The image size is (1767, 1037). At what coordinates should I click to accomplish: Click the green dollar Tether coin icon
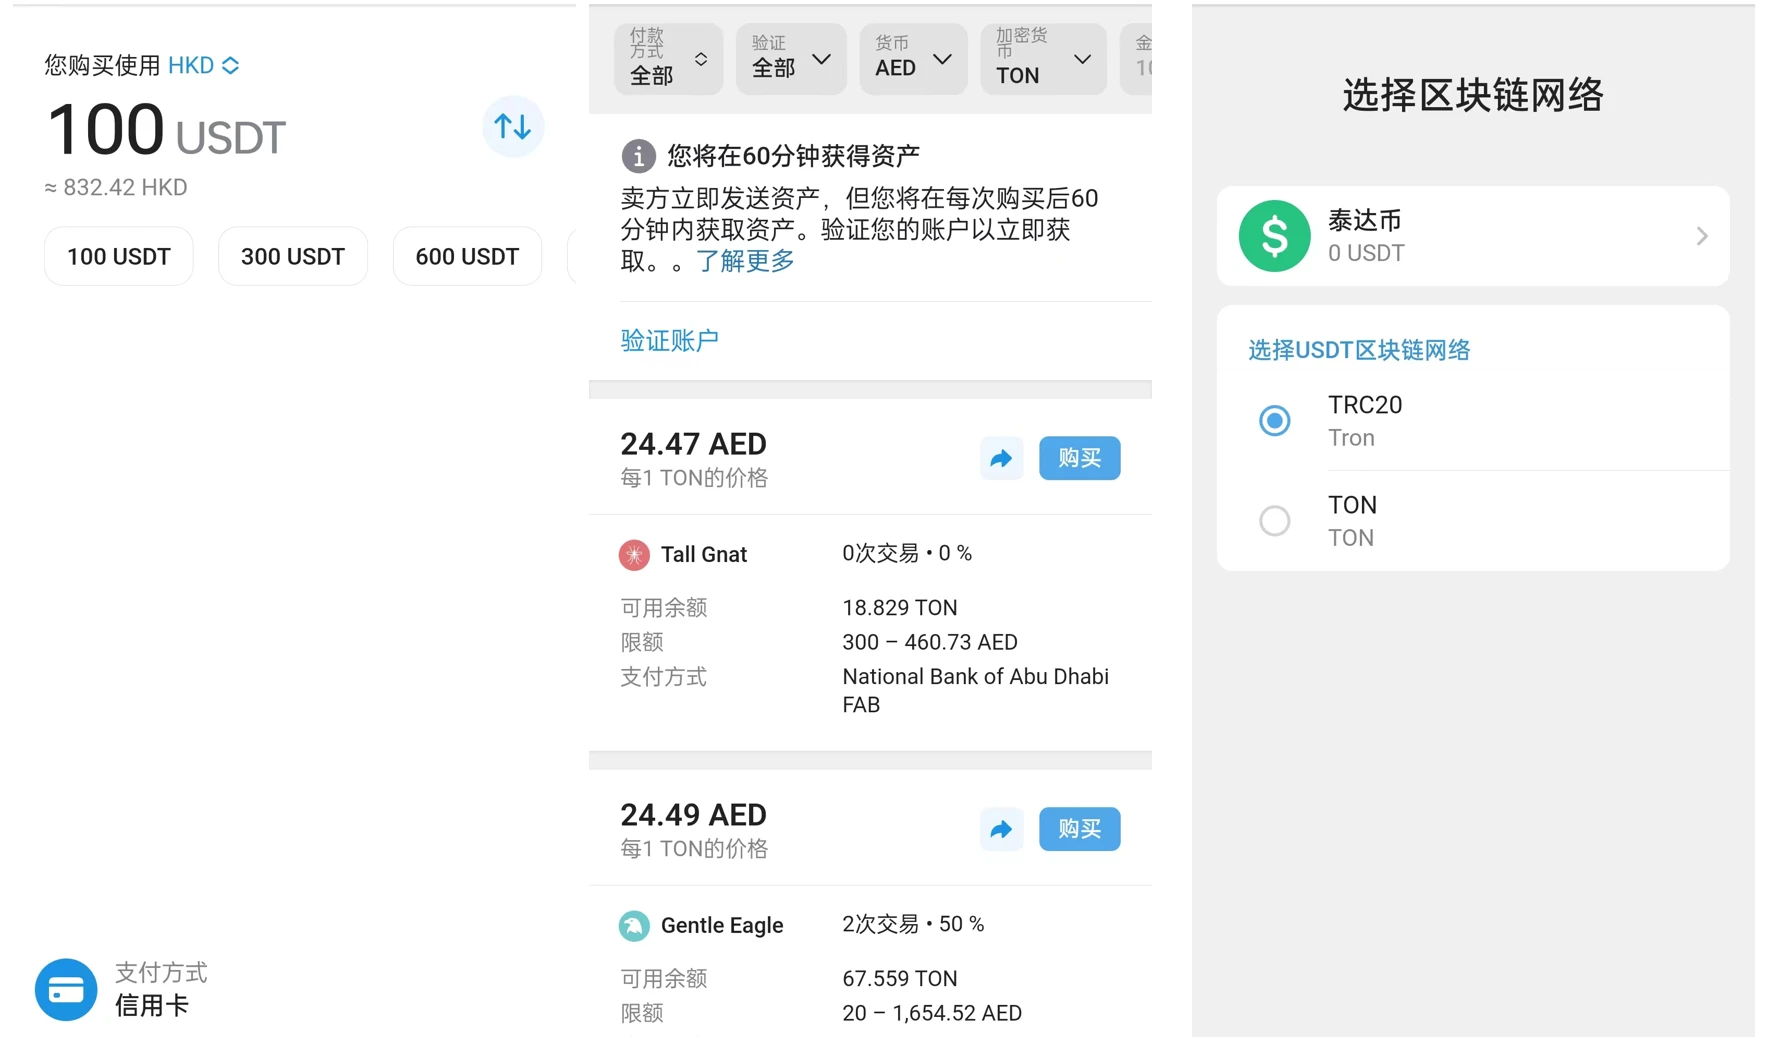click(1274, 236)
